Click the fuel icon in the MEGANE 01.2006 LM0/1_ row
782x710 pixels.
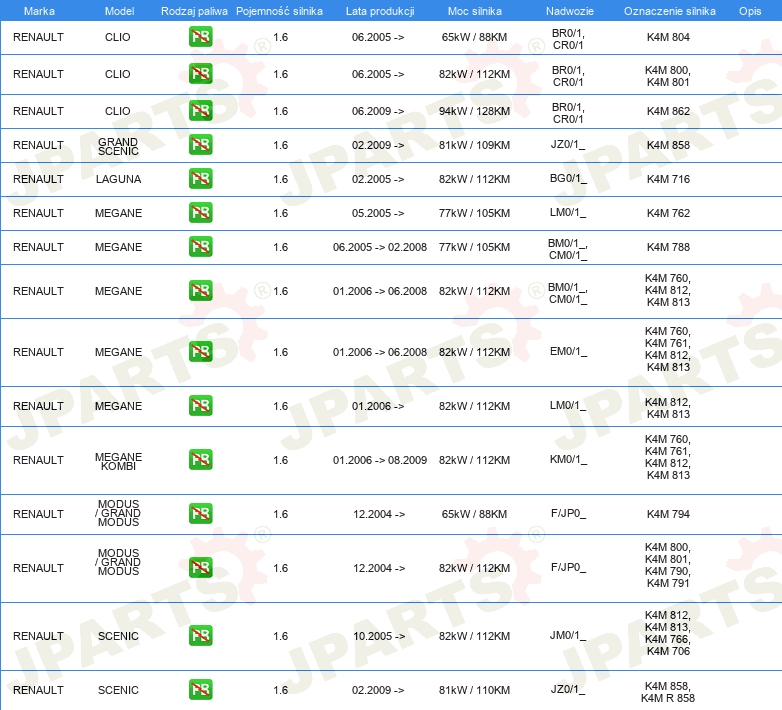[200, 405]
